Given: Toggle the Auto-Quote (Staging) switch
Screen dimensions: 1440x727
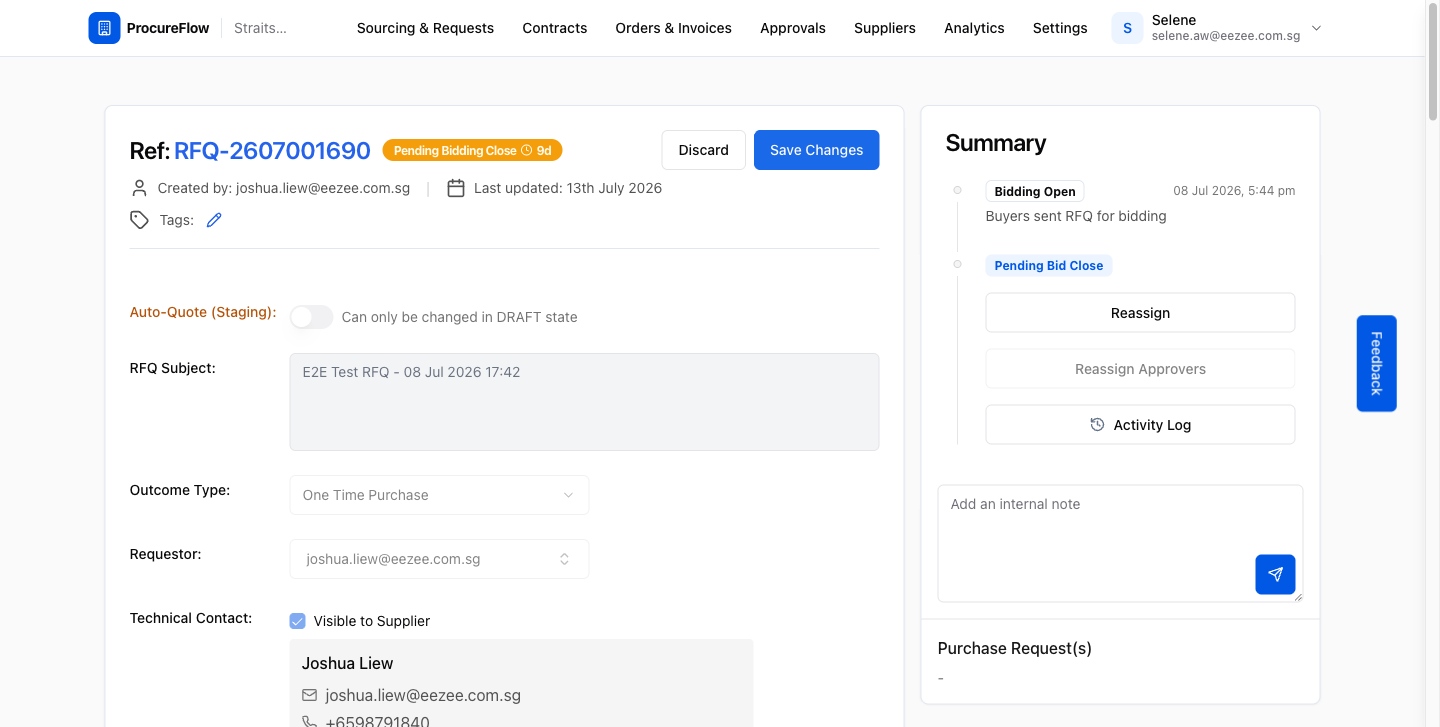Looking at the screenshot, I should (x=311, y=317).
